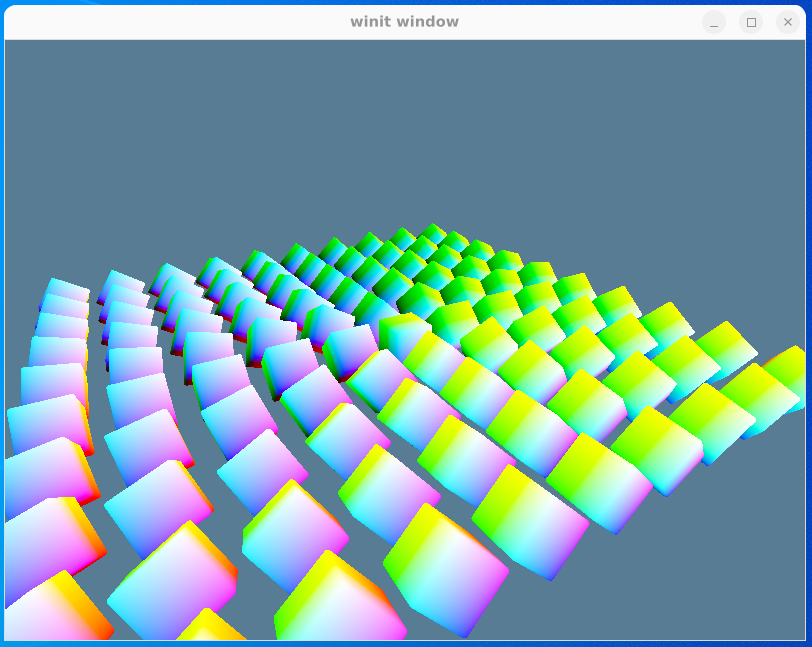Close the winit window
The height and width of the screenshot is (647, 812).
tap(788, 22)
